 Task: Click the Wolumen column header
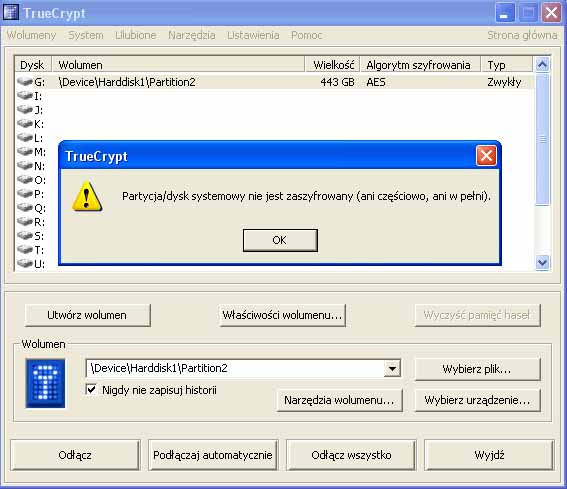178,65
